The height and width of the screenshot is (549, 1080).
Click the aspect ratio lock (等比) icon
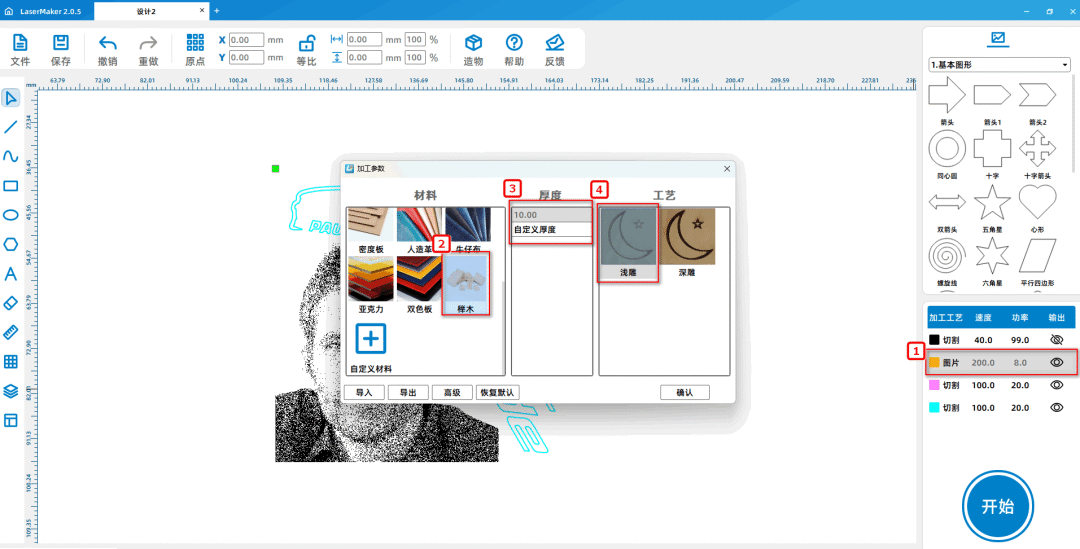pos(307,43)
